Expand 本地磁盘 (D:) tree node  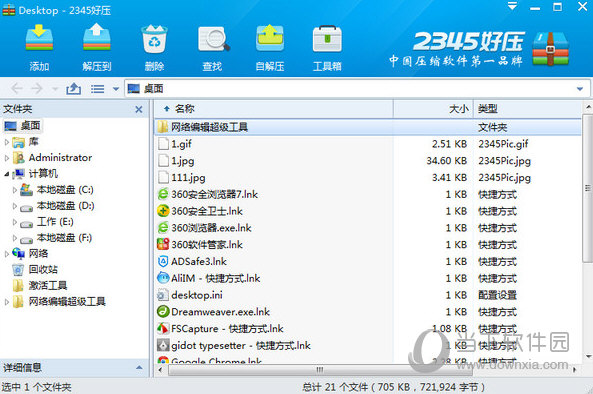coord(15,206)
